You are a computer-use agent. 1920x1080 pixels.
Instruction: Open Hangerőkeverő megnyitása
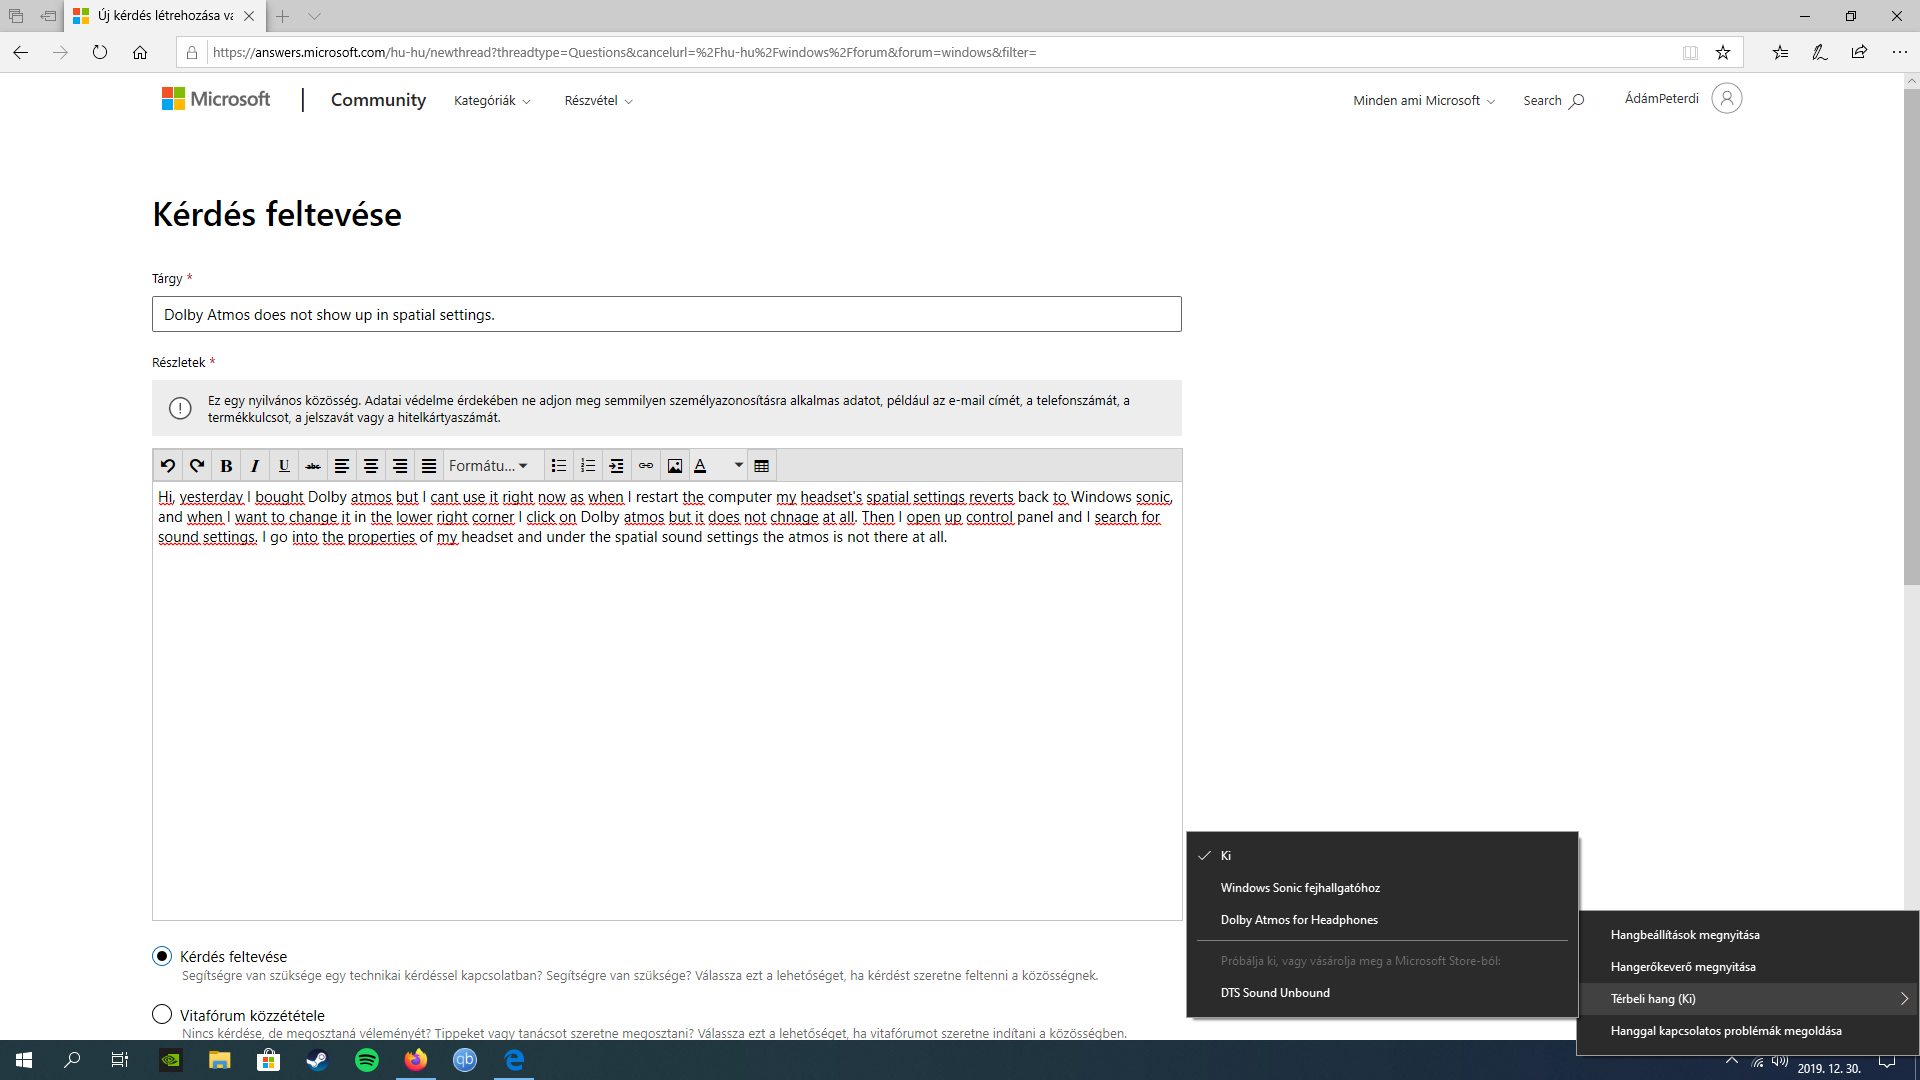[x=1748, y=966]
